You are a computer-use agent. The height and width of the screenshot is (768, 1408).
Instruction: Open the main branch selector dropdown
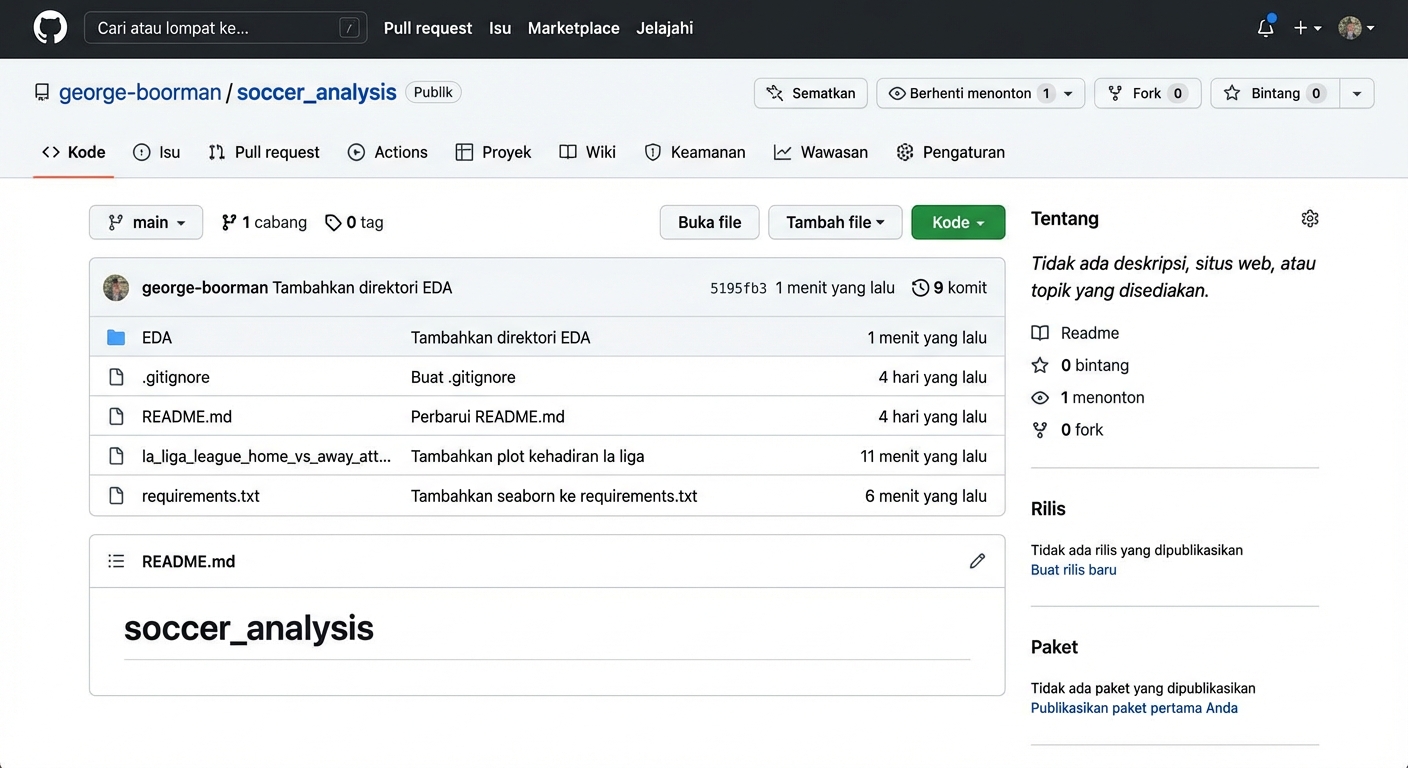pyautogui.click(x=146, y=222)
